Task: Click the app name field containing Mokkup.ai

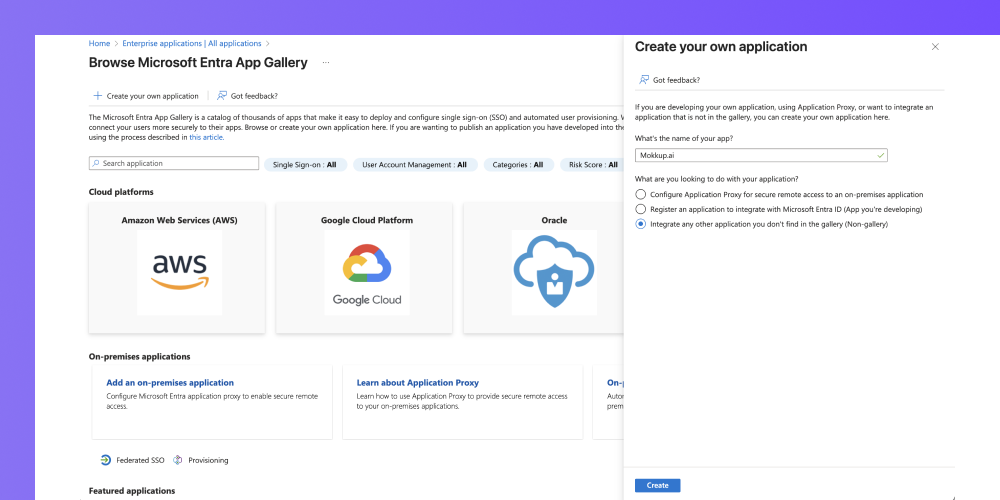Action: click(761, 155)
